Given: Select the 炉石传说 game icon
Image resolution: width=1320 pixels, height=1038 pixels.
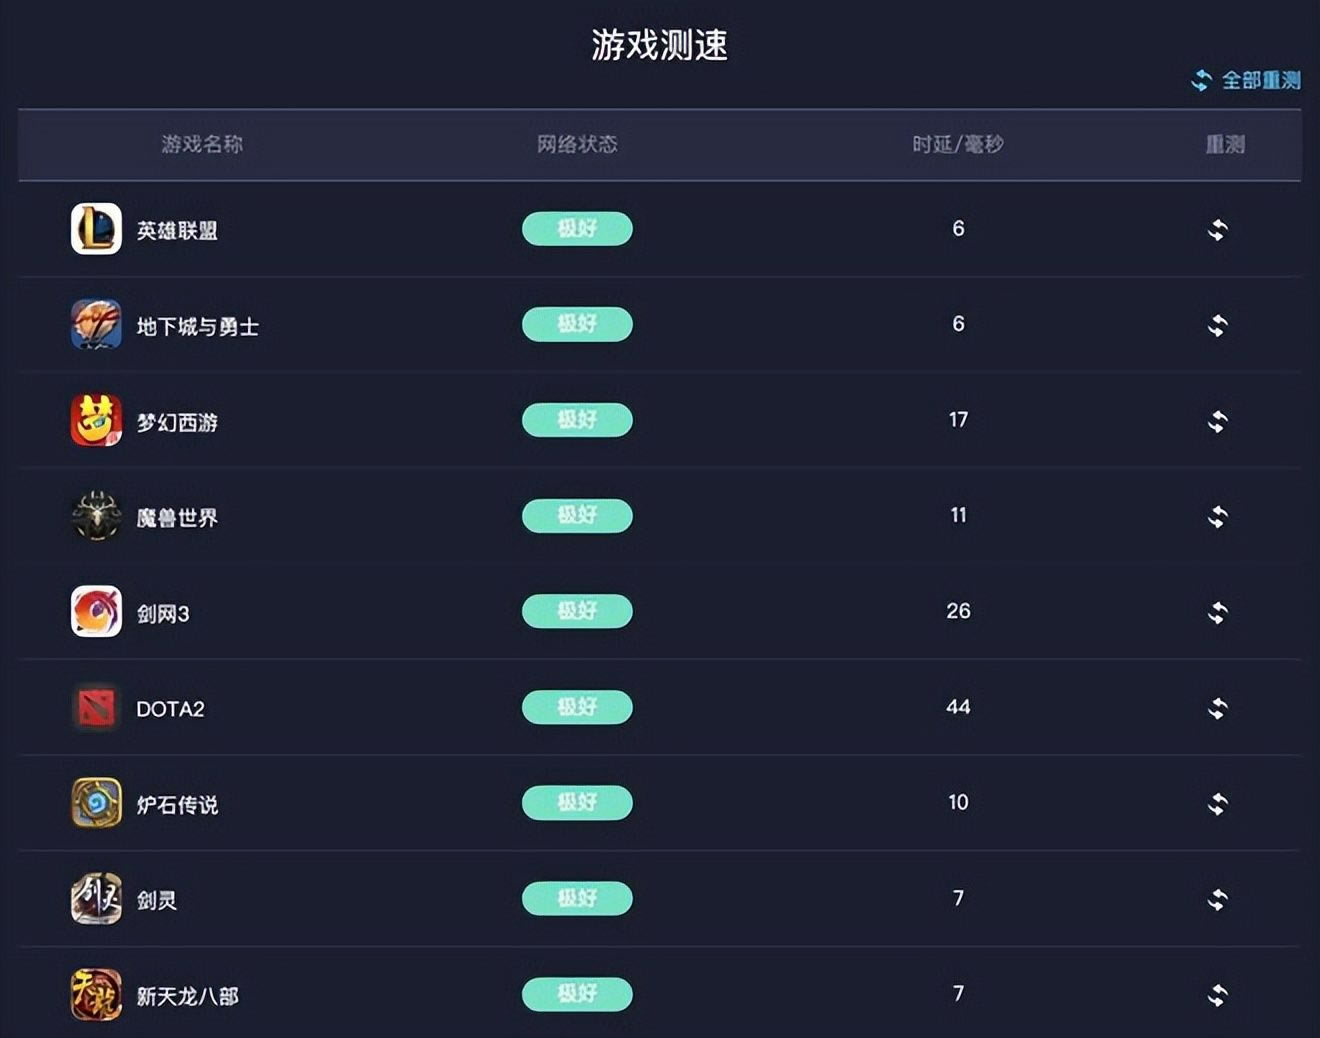Looking at the screenshot, I should pos(96,803).
